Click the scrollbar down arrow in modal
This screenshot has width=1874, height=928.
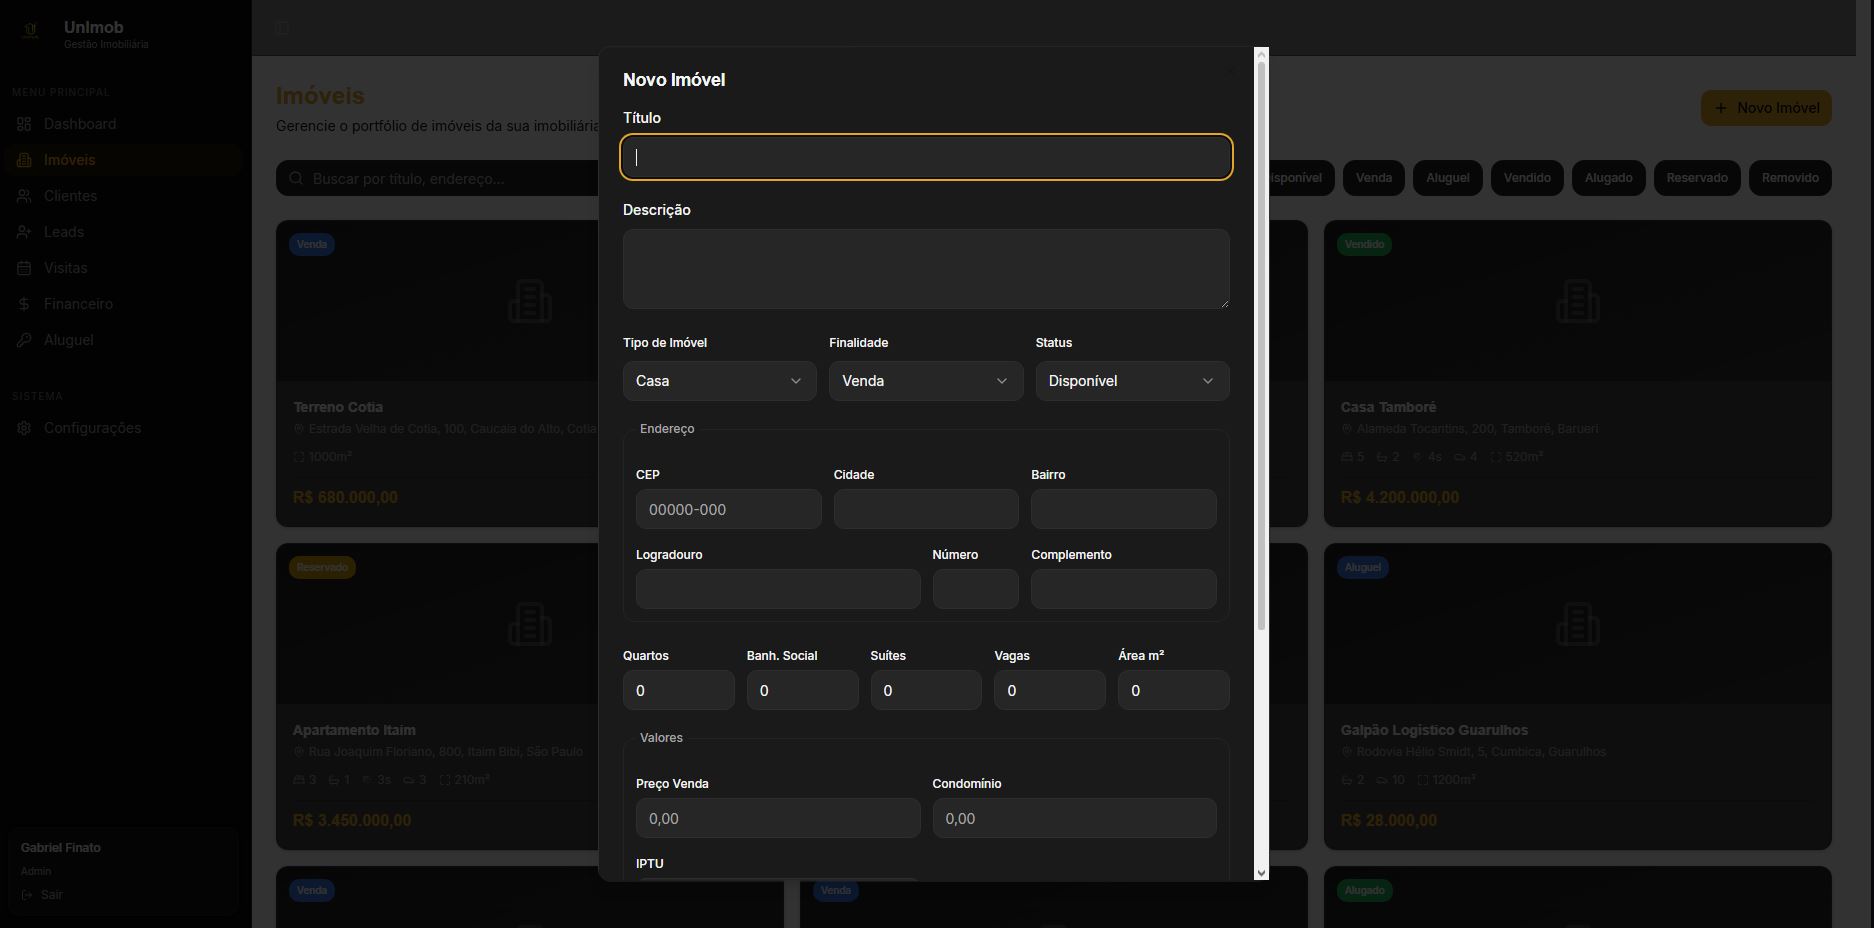[x=1261, y=873]
